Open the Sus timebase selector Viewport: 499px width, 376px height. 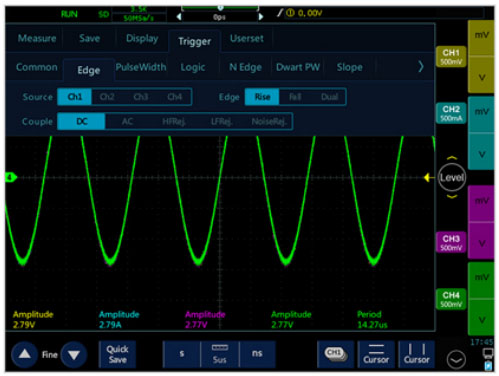pyautogui.click(x=220, y=354)
